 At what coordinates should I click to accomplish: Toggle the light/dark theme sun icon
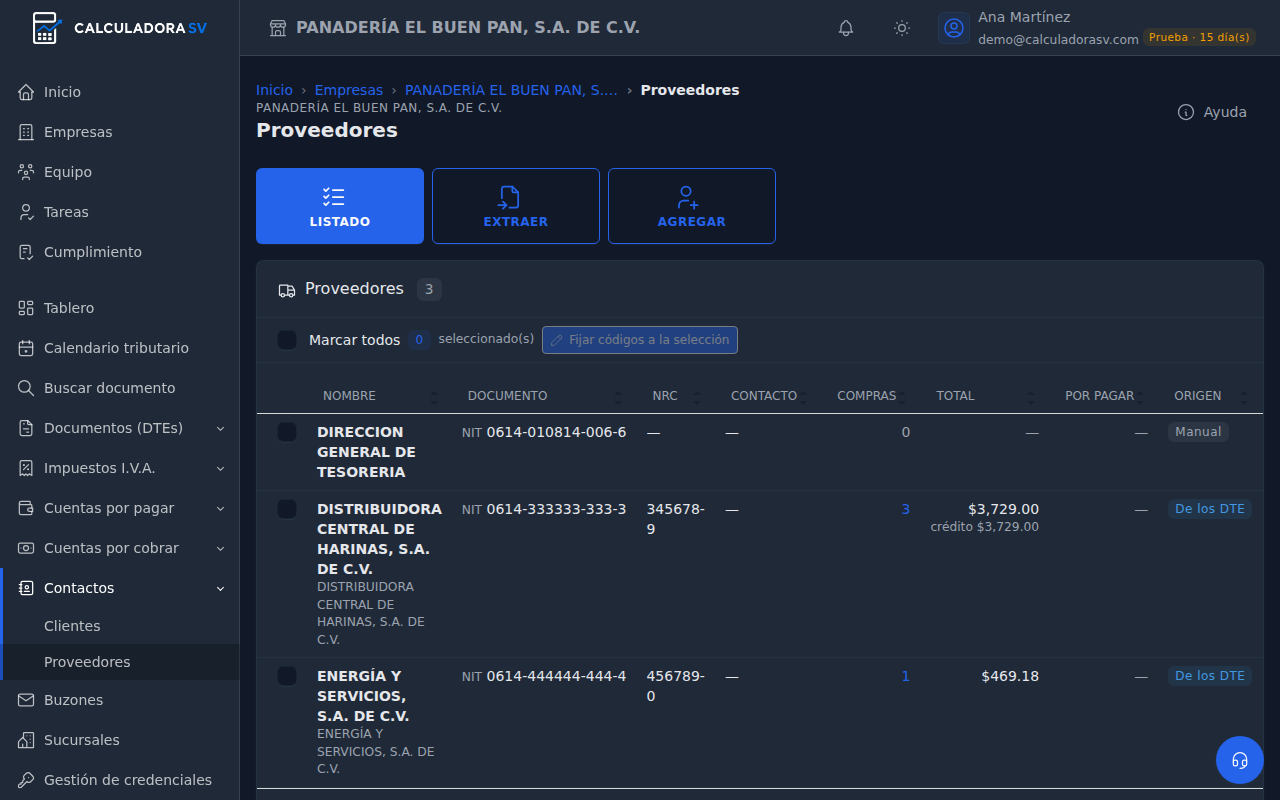pyautogui.click(x=902, y=28)
